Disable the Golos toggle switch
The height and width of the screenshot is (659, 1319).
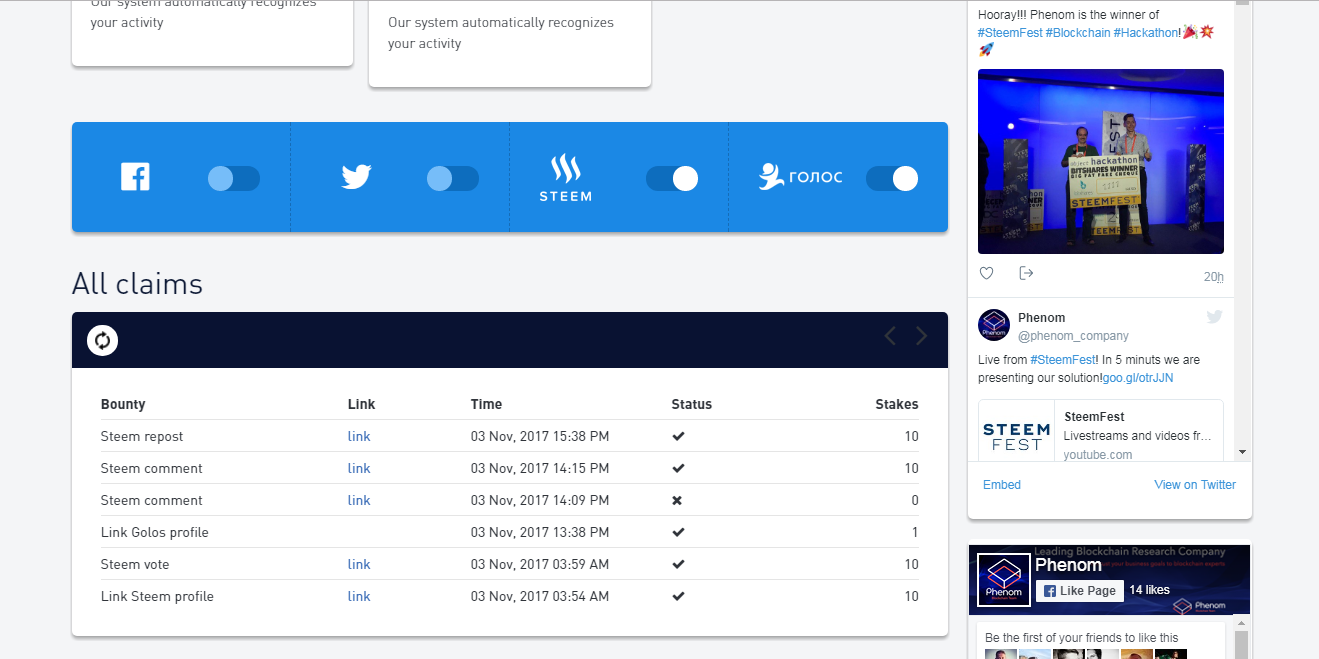[891, 178]
